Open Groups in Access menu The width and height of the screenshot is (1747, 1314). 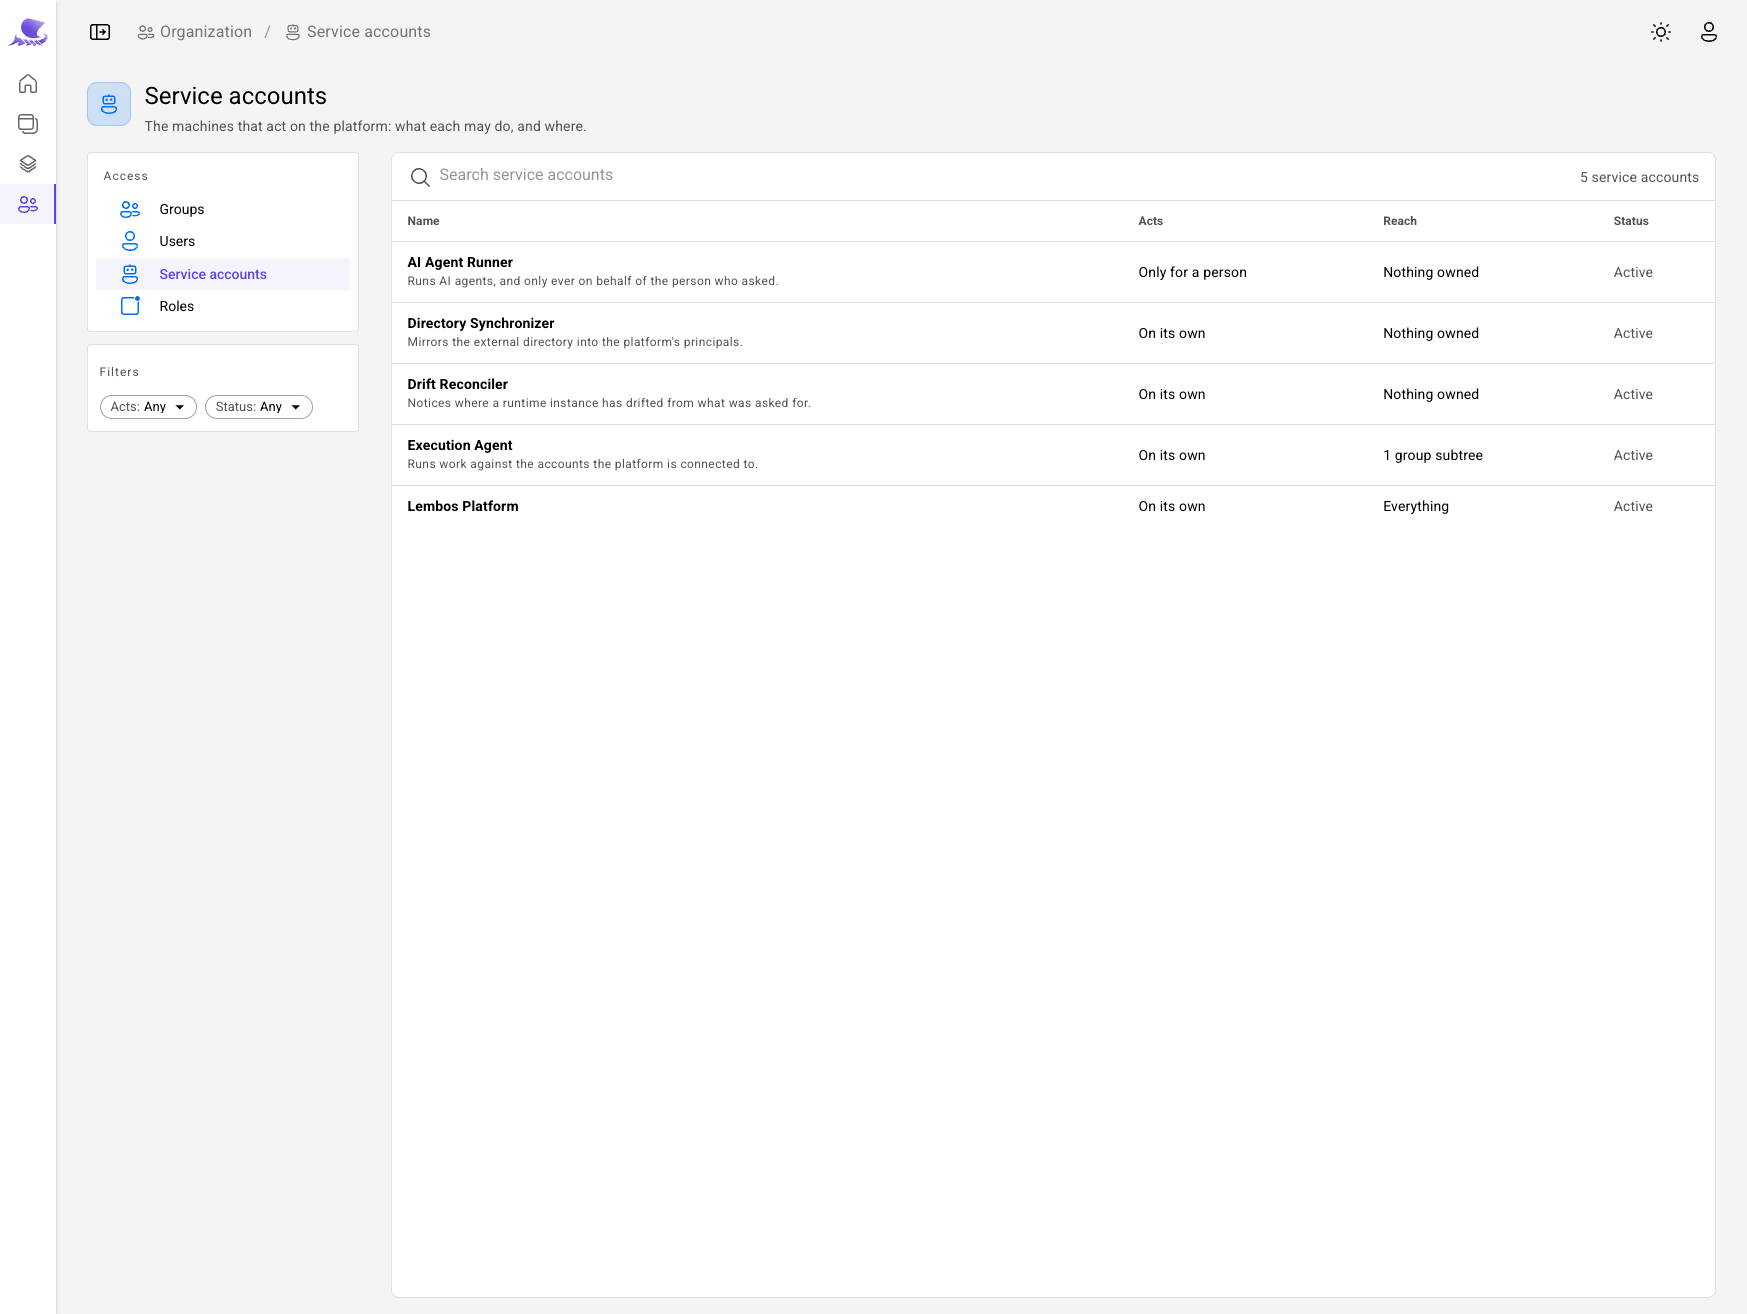tap(223, 209)
